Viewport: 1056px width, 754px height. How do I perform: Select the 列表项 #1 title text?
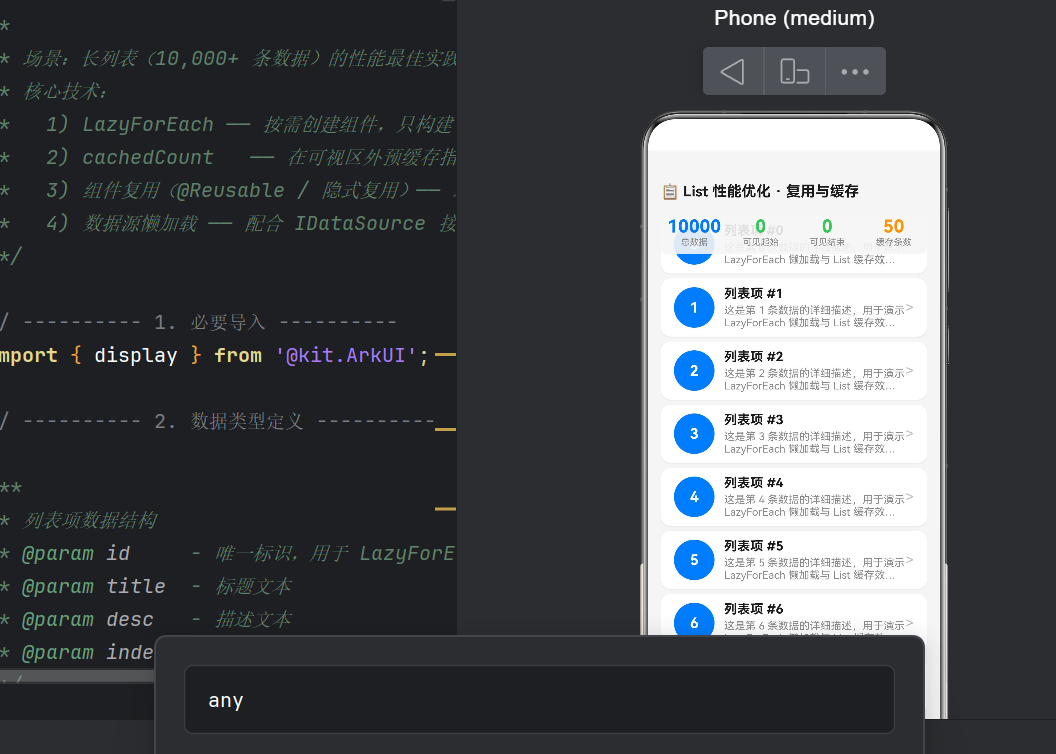[753, 294]
